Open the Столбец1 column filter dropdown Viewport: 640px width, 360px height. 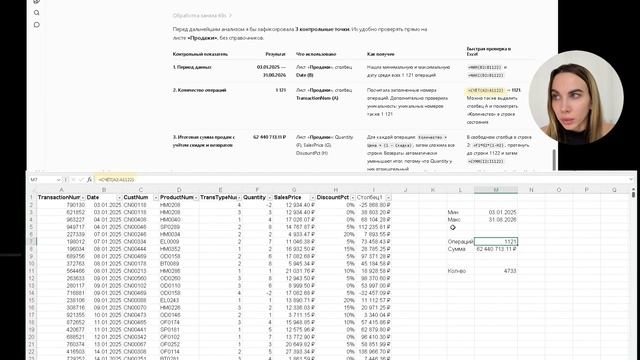(x=388, y=198)
